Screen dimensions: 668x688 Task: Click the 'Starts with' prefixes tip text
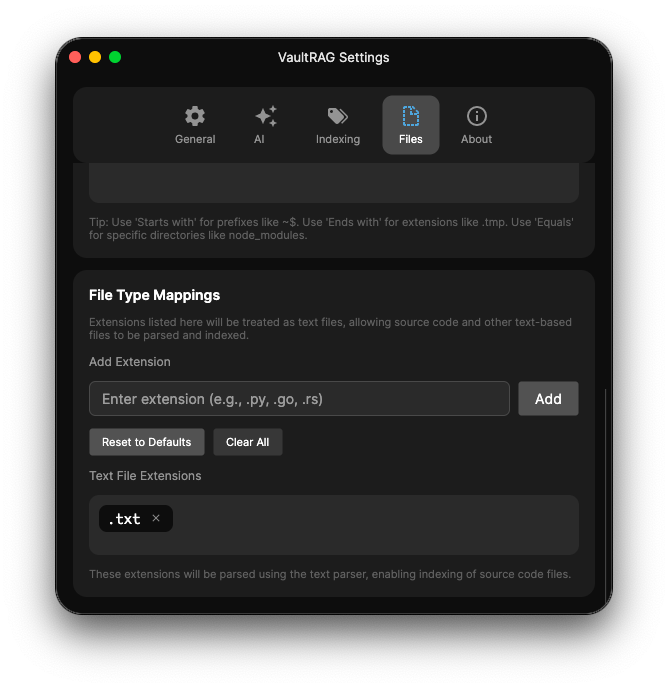[x=331, y=229]
